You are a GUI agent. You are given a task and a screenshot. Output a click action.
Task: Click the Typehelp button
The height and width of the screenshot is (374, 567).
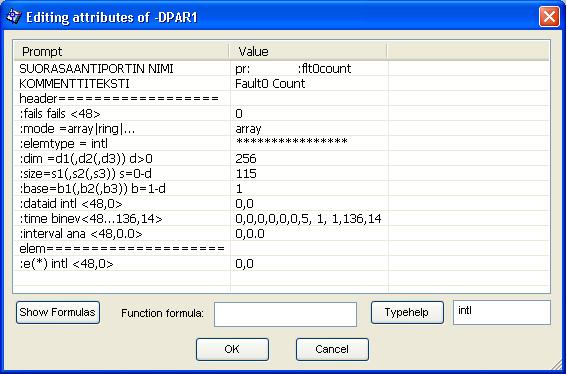pyautogui.click(x=407, y=313)
